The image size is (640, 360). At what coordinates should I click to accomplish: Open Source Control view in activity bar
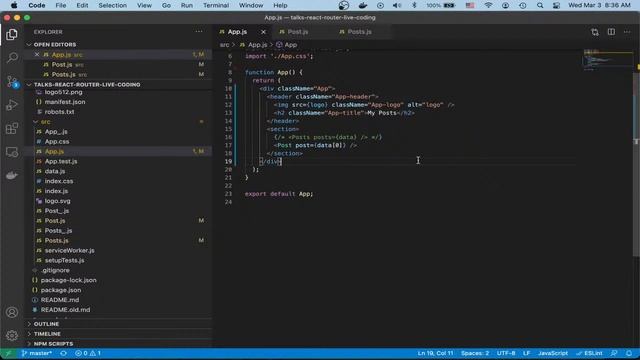[12, 81]
